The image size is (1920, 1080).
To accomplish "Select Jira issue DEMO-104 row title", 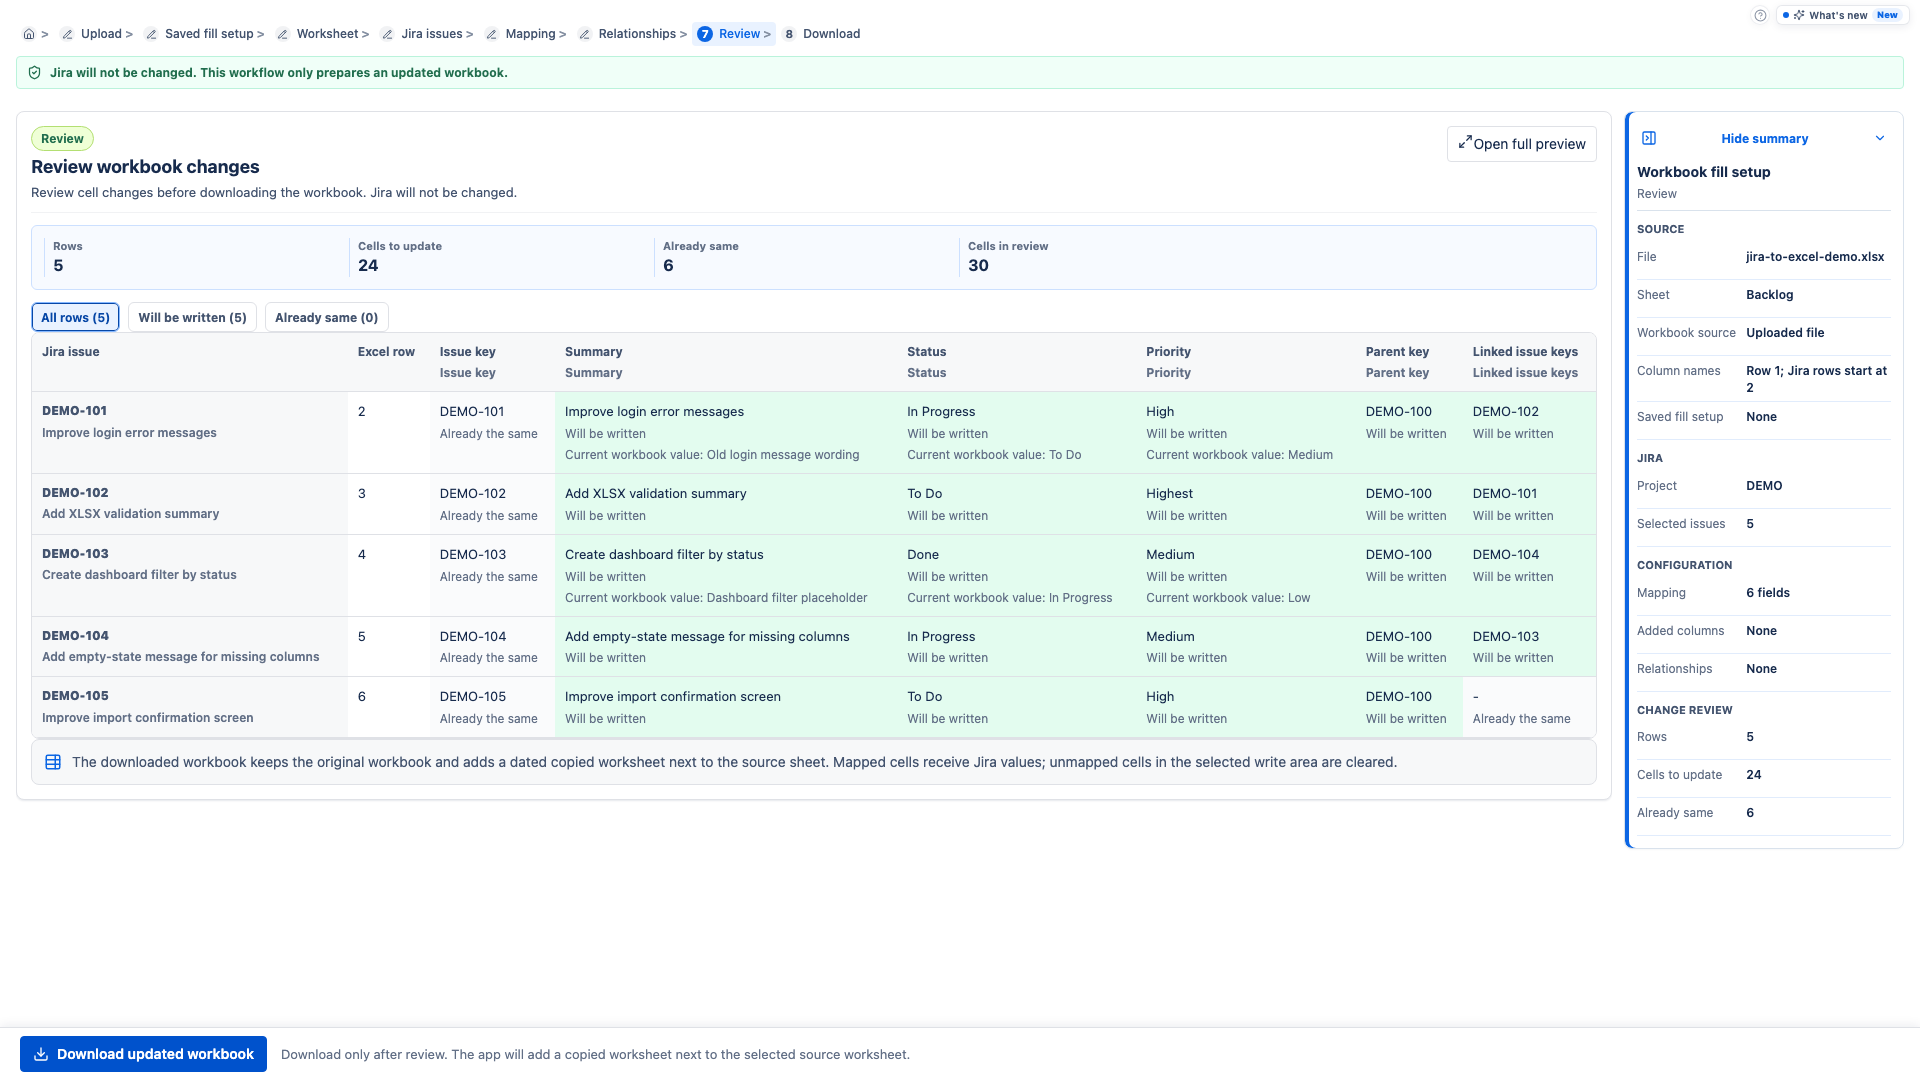I will (75, 636).
